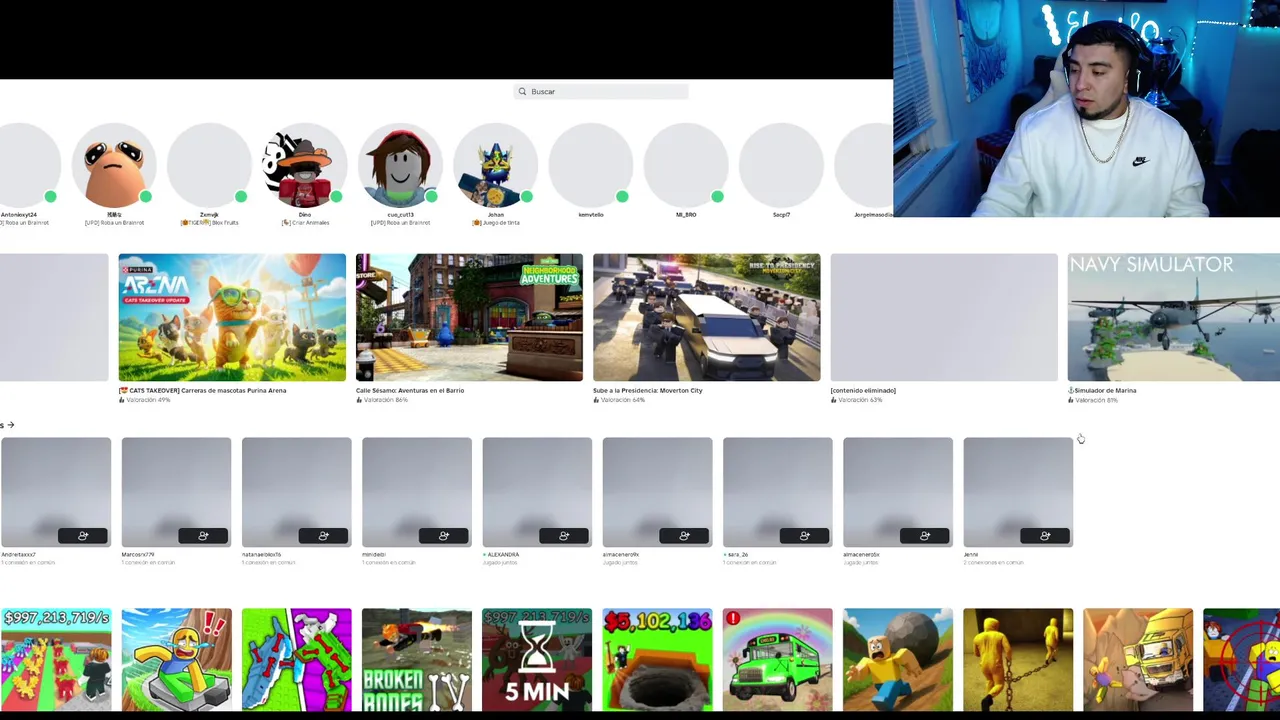Open Dino's avatar with straw hat

(304, 165)
